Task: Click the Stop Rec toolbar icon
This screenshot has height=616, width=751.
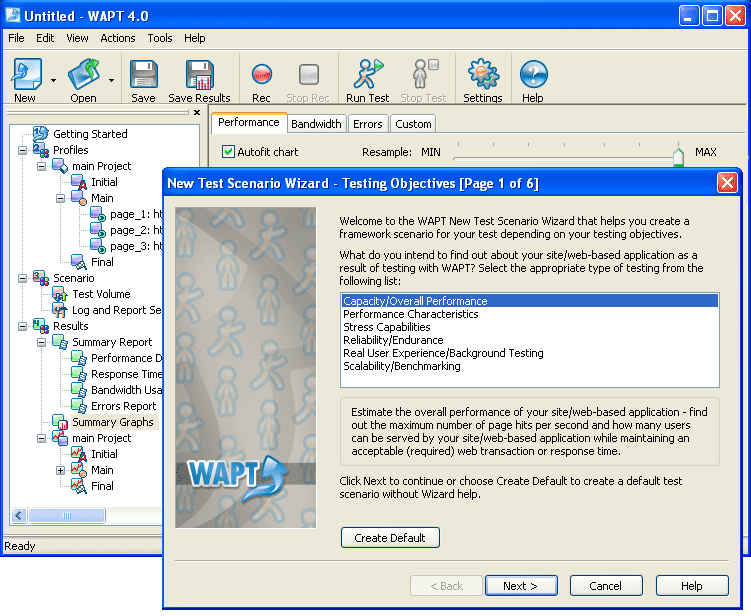Action: tap(308, 74)
